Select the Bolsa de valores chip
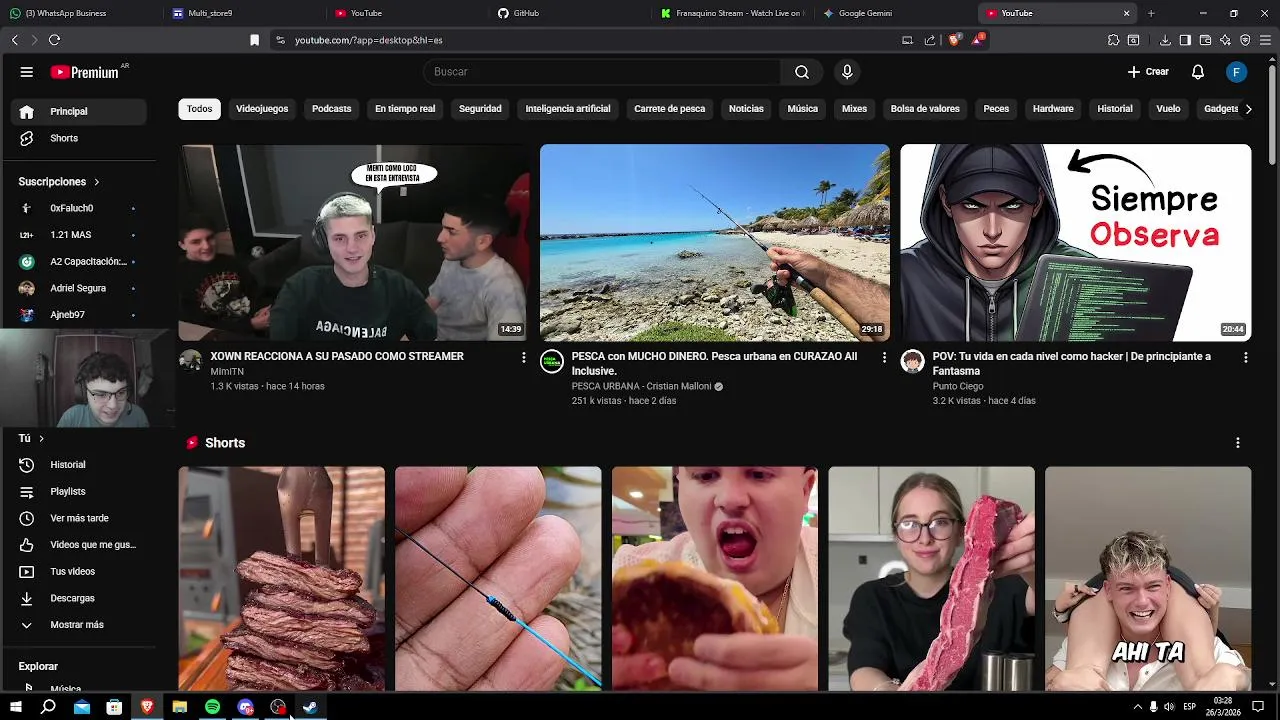 tap(925, 109)
